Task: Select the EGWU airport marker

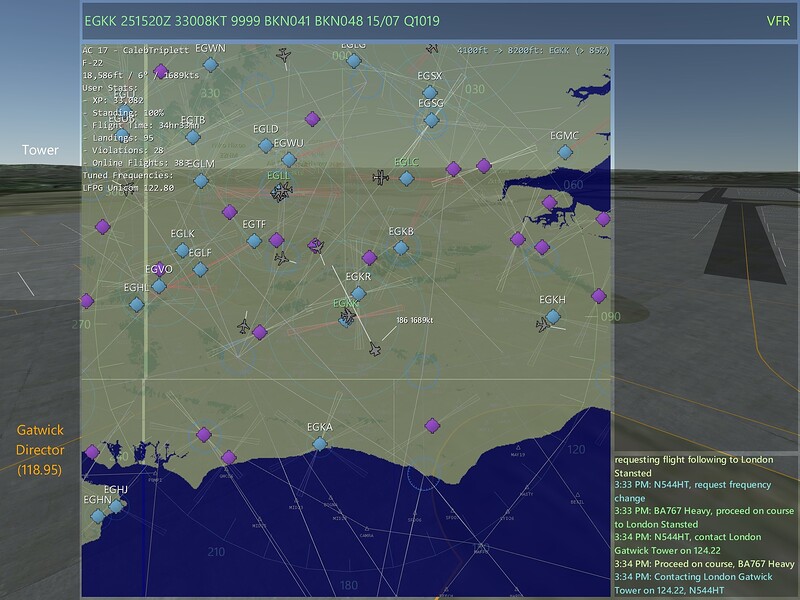Action: (x=289, y=159)
